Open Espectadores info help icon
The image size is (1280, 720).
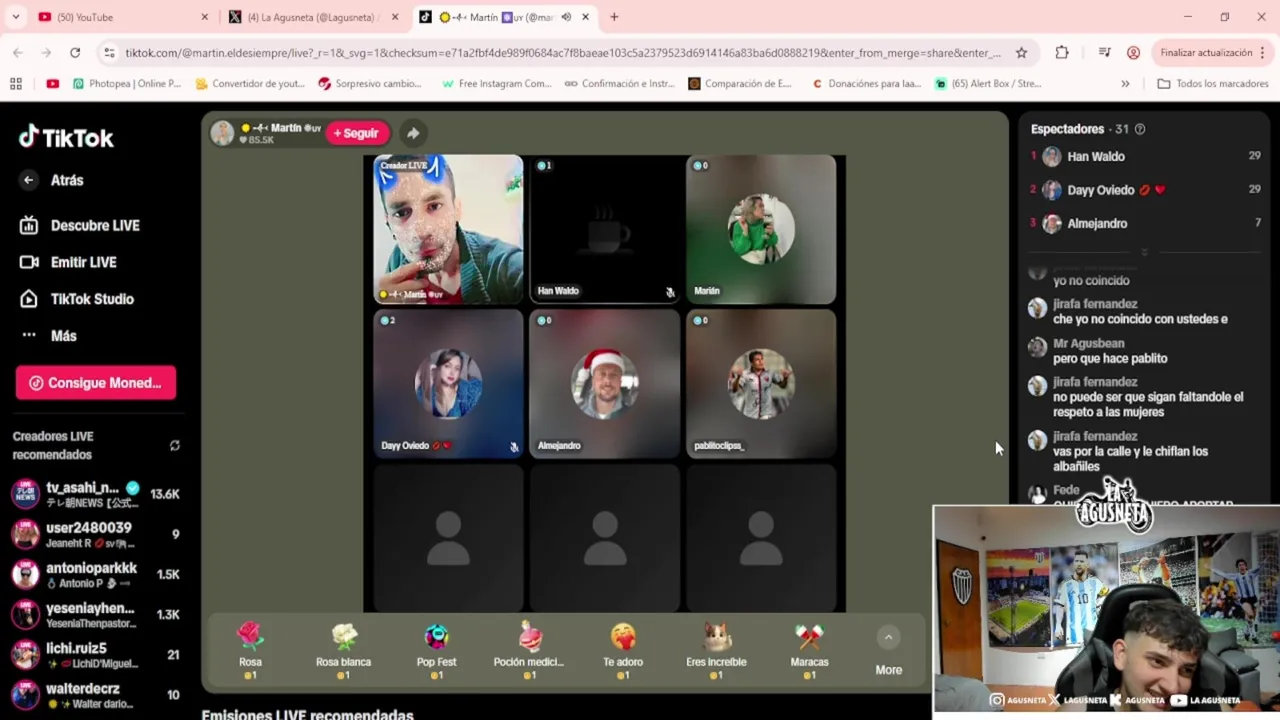(1140, 129)
